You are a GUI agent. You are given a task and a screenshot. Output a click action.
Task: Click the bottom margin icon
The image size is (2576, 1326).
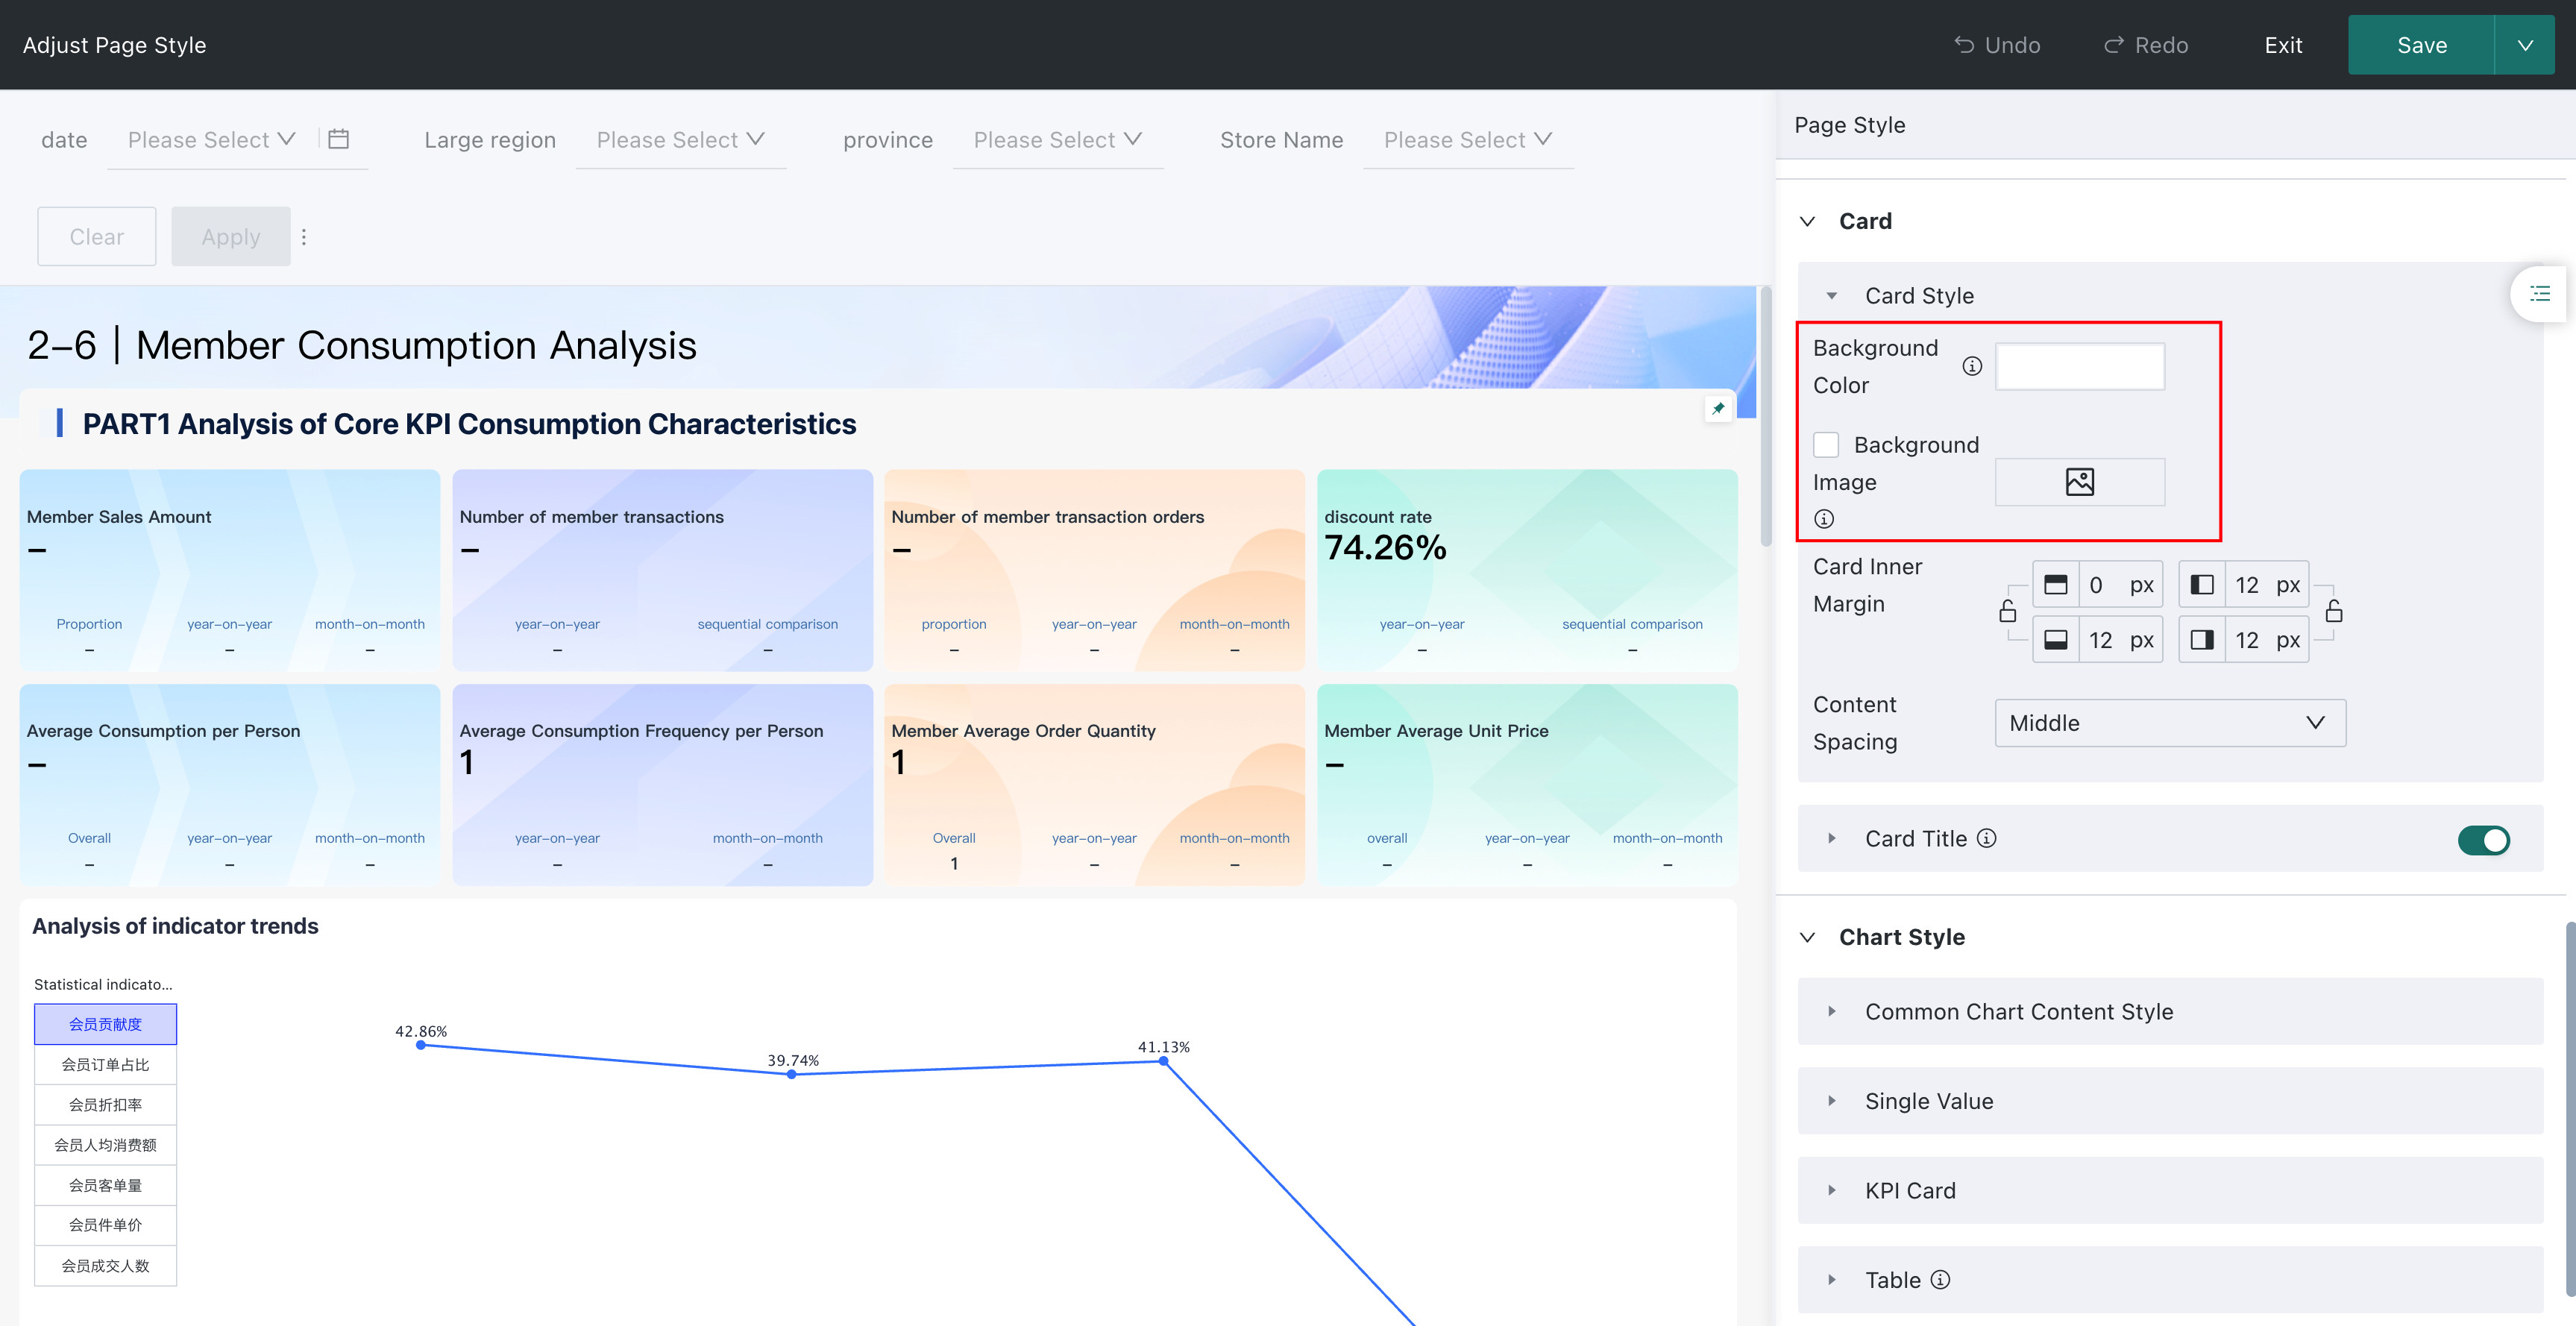point(2056,640)
